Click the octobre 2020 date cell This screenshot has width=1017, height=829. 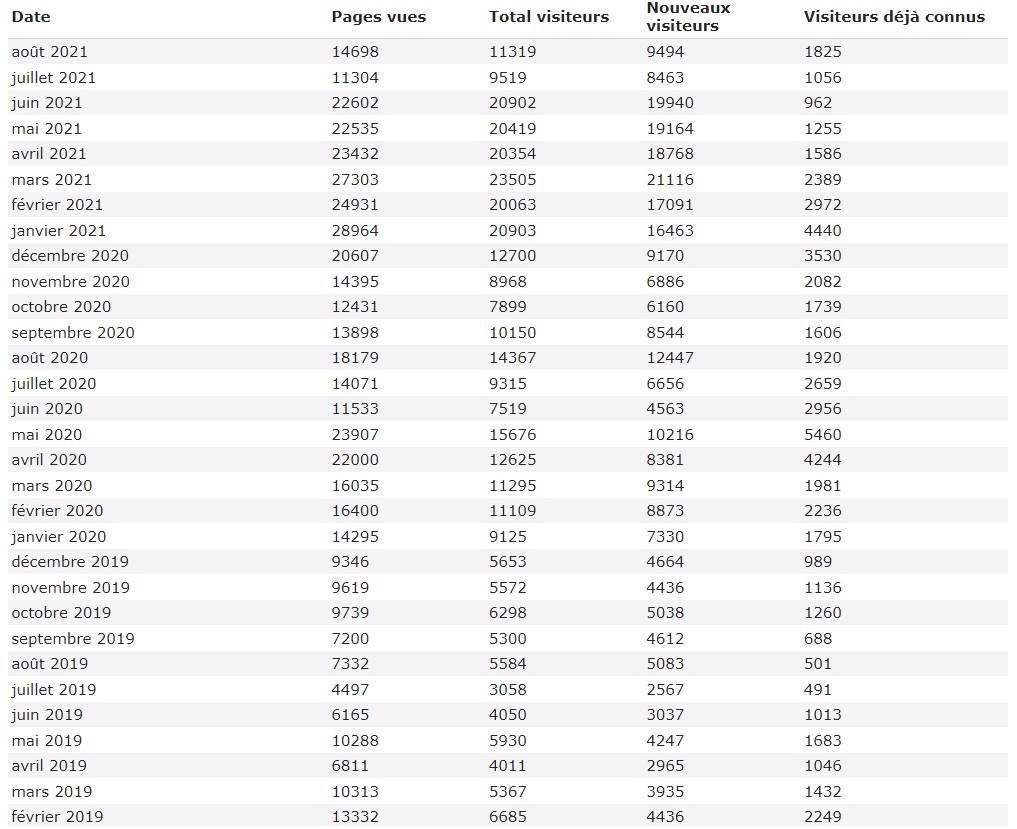(61, 307)
